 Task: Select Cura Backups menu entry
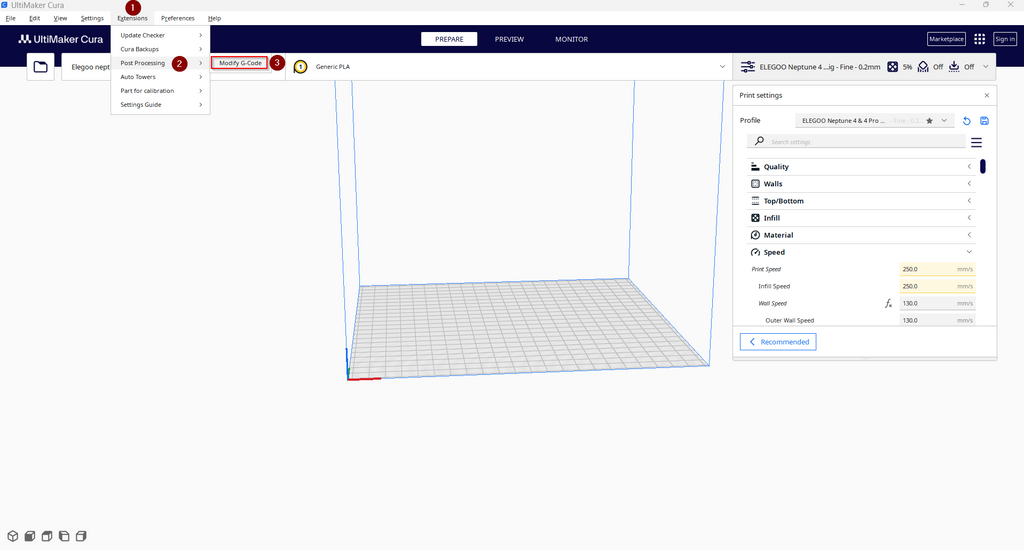(160, 49)
